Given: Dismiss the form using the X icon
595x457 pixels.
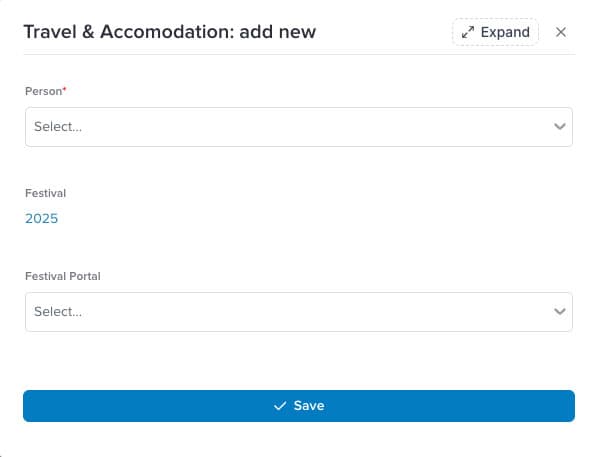Looking at the screenshot, I should [x=560, y=32].
